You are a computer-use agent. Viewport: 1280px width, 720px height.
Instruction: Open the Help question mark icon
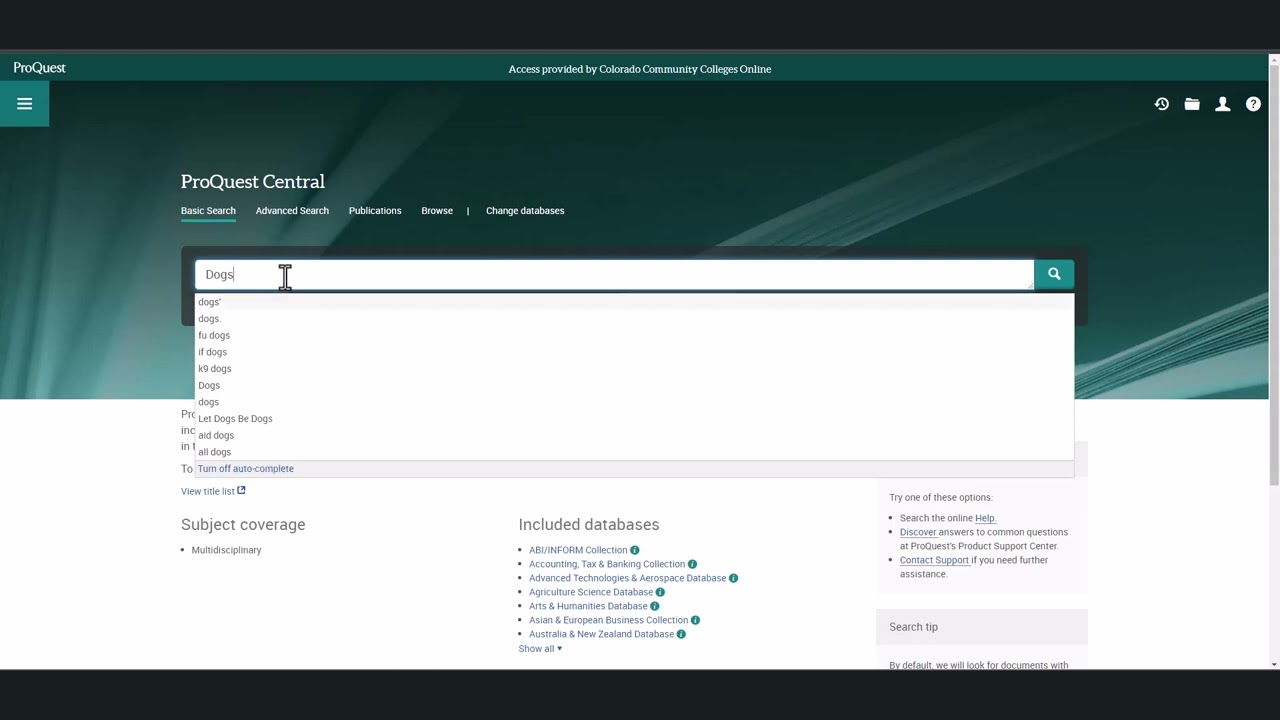(1253, 104)
